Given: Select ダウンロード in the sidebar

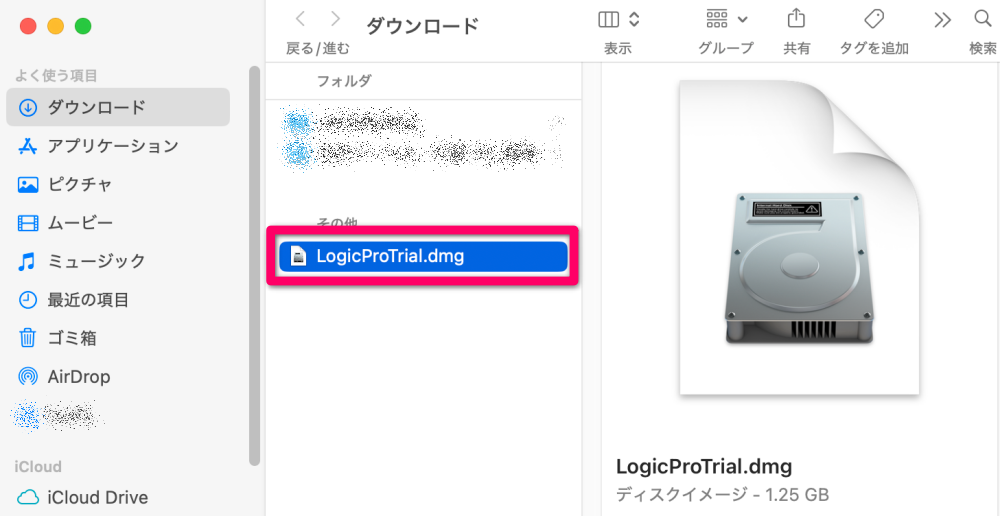Looking at the screenshot, I should click(x=118, y=107).
